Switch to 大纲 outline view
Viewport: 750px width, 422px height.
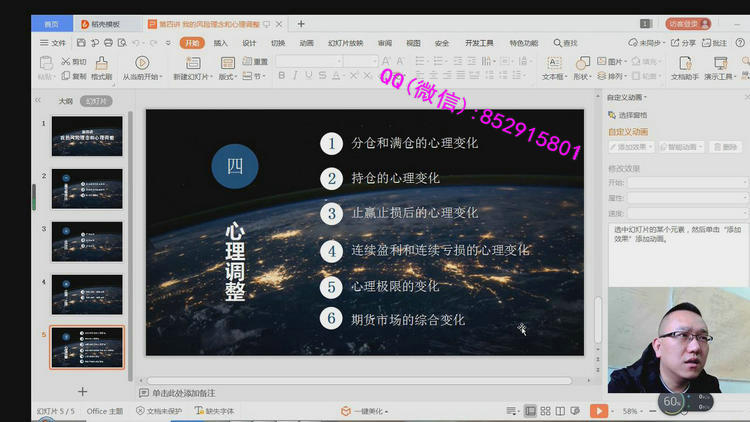(x=65, y=100)
